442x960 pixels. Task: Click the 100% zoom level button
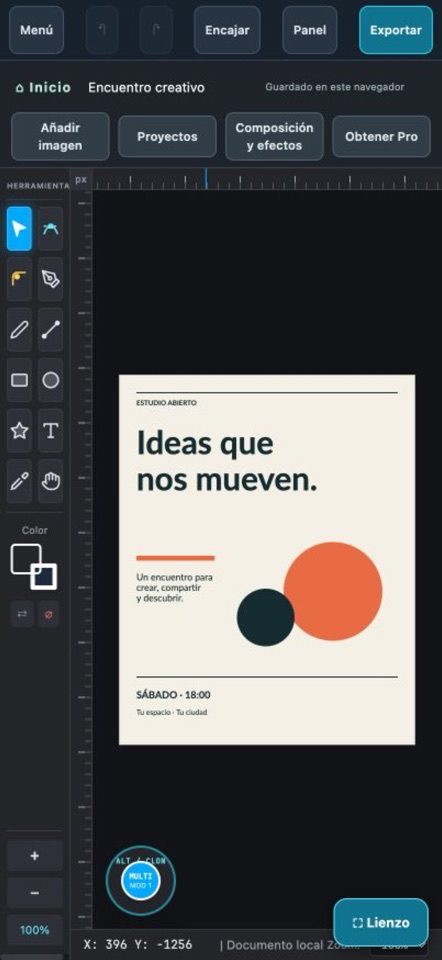pyautogui.click(x=35, y=930)
